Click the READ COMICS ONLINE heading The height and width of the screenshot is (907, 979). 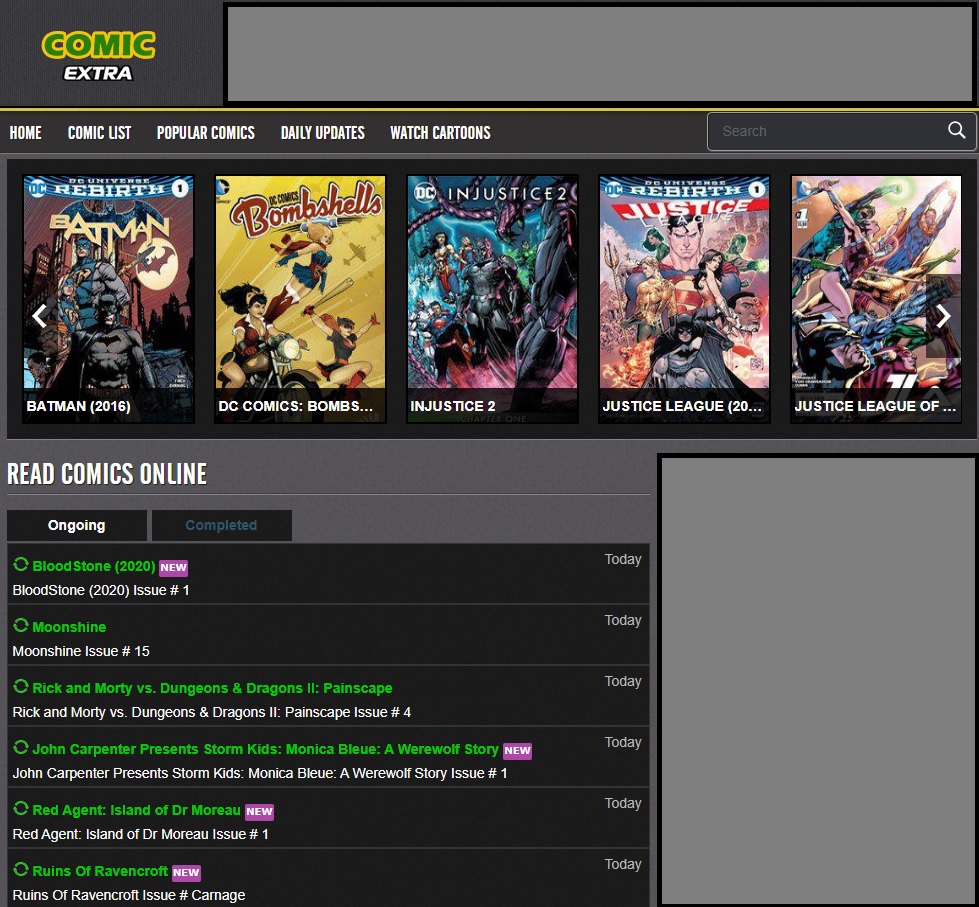coord(107,474)
